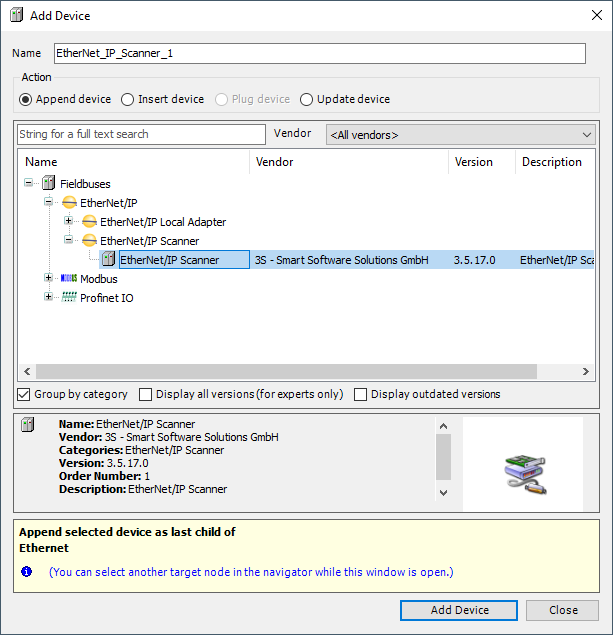The width and height of the screenshot is (613, 635).
Task: Enable Display all versions checkbox
Action: (x=146, y=394)
